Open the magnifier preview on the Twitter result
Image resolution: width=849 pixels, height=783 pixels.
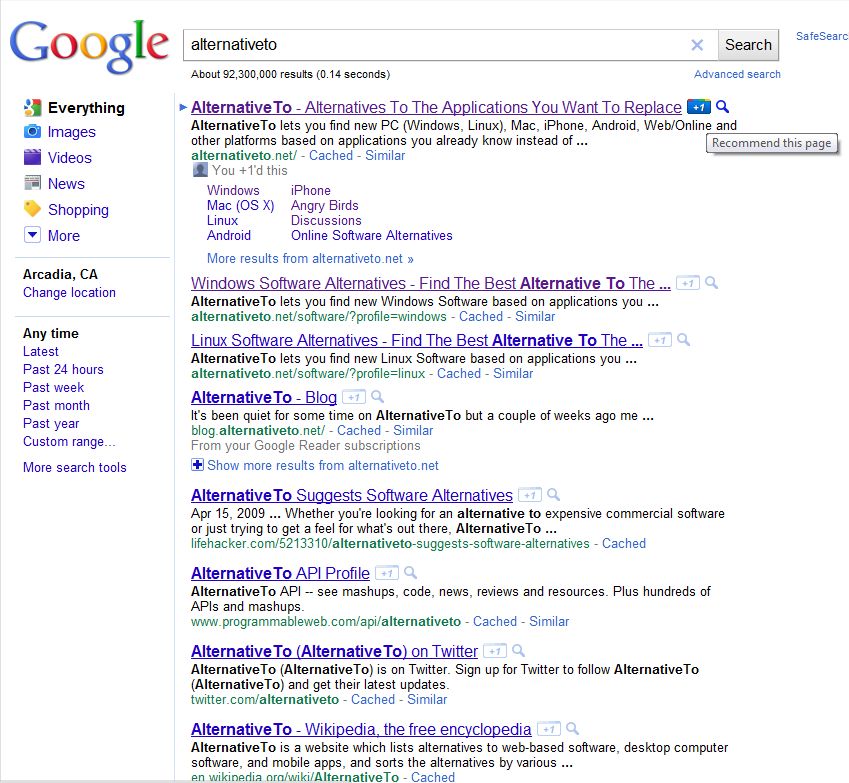(x=518, y=651)
